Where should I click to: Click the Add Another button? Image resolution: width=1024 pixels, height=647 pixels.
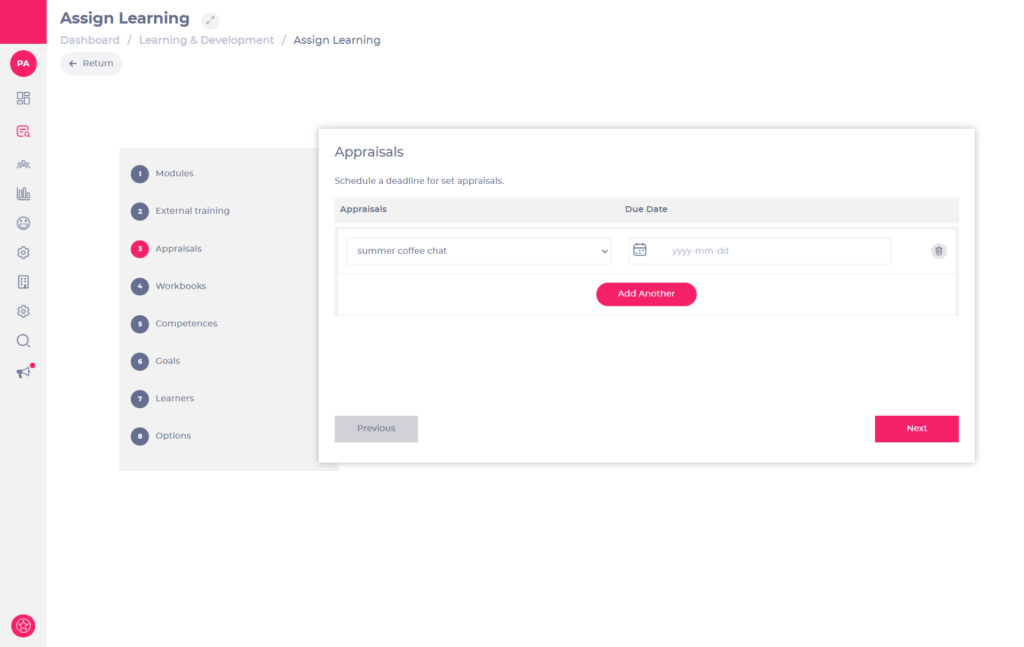point(646,294)
